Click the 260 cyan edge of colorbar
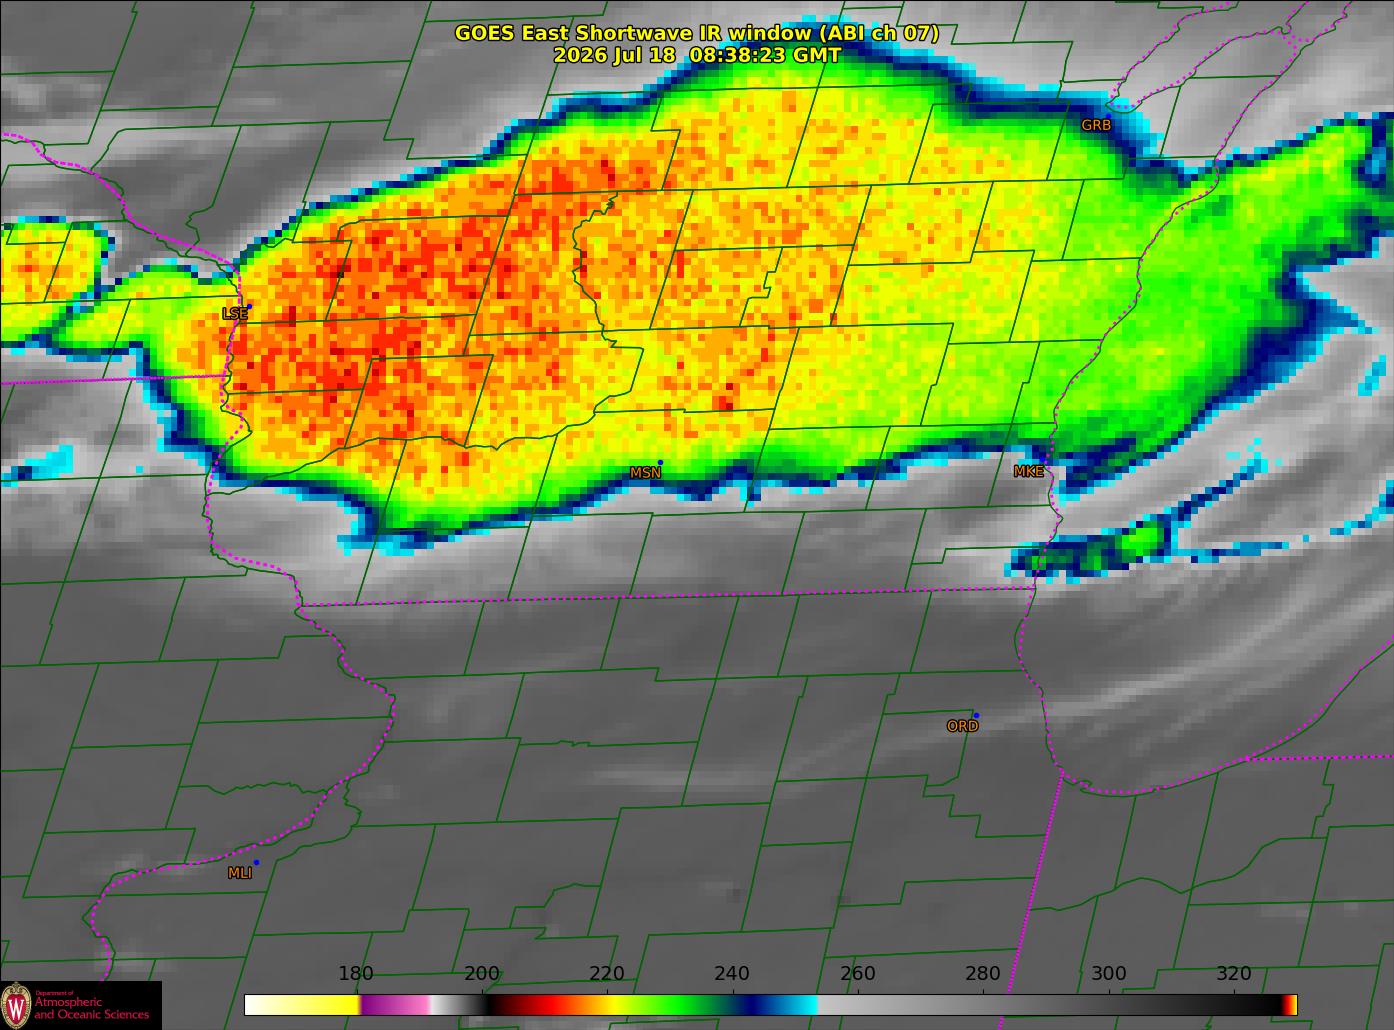 (x=800, y=1005)
